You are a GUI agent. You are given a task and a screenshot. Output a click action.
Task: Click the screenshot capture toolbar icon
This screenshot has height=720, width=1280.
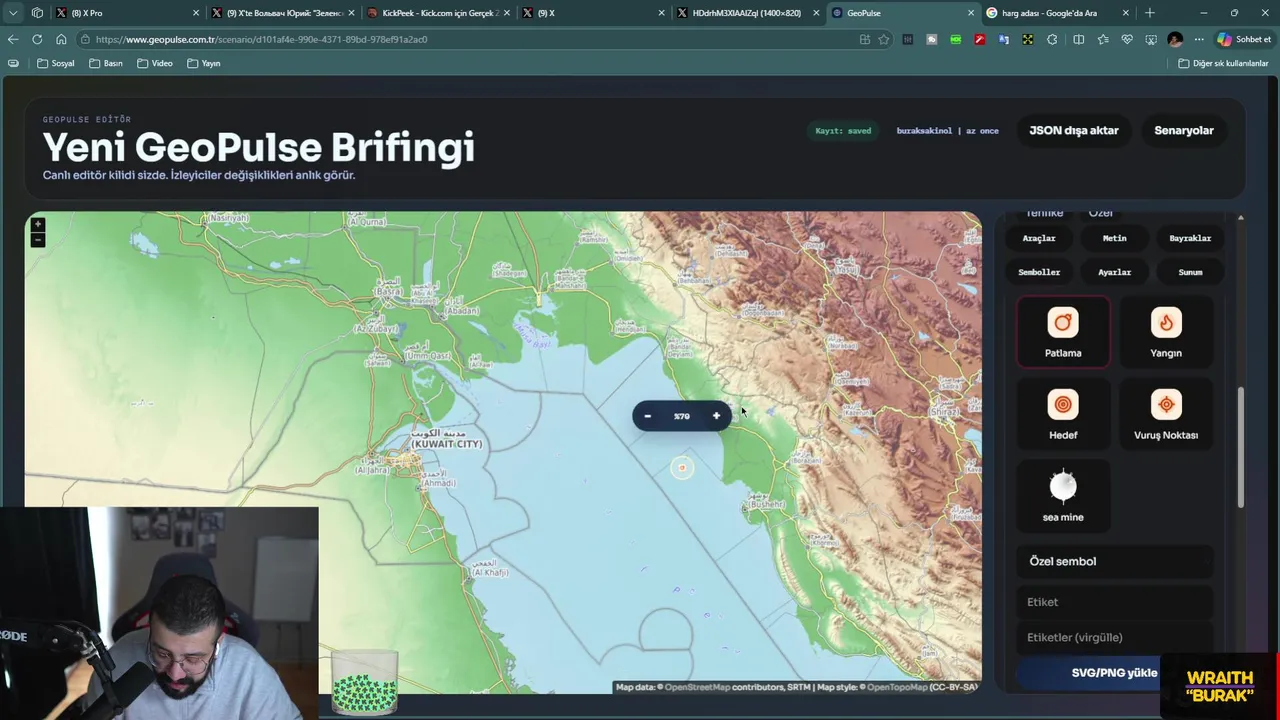pyautogui.click(x=1151, y=39)
